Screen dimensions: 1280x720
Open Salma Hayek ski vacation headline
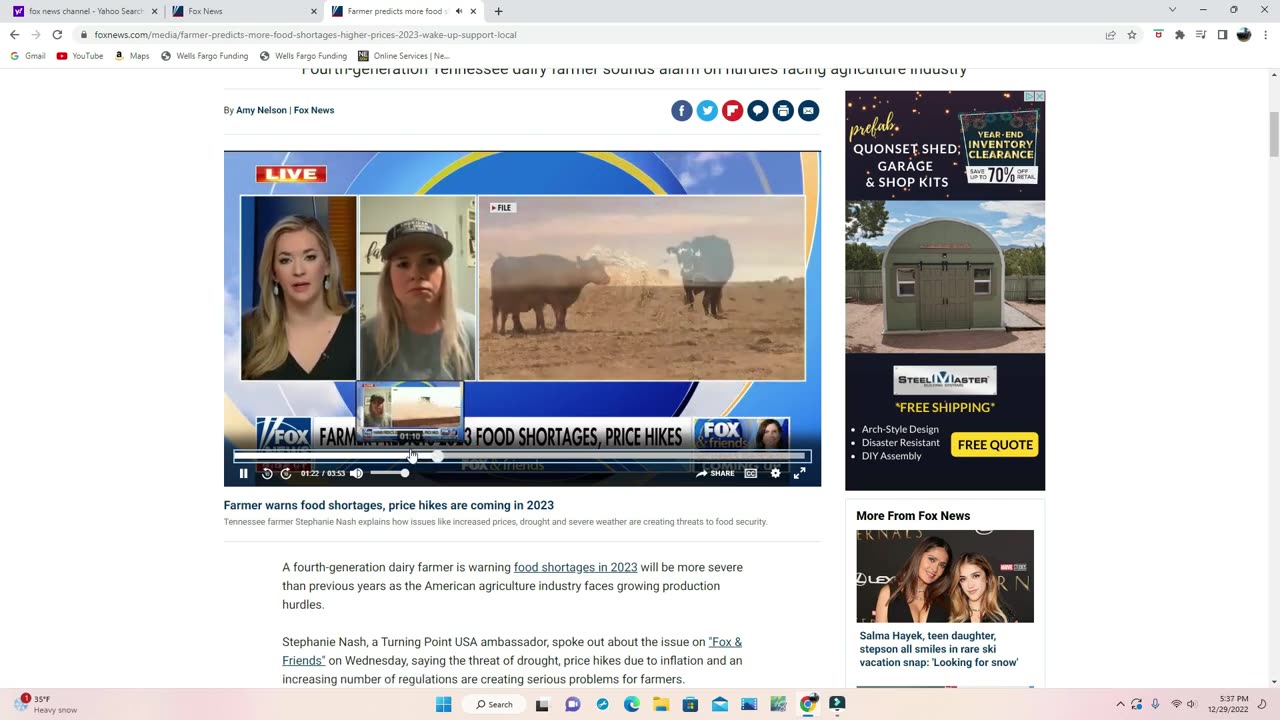click(939, 649)
